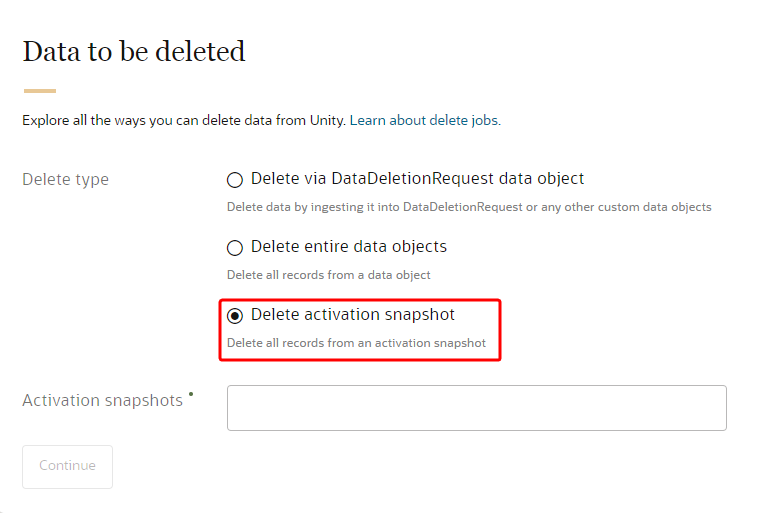Screen dimensions: 783x513
Task: Click the "Delete type" field label
Action: point(65,180)
